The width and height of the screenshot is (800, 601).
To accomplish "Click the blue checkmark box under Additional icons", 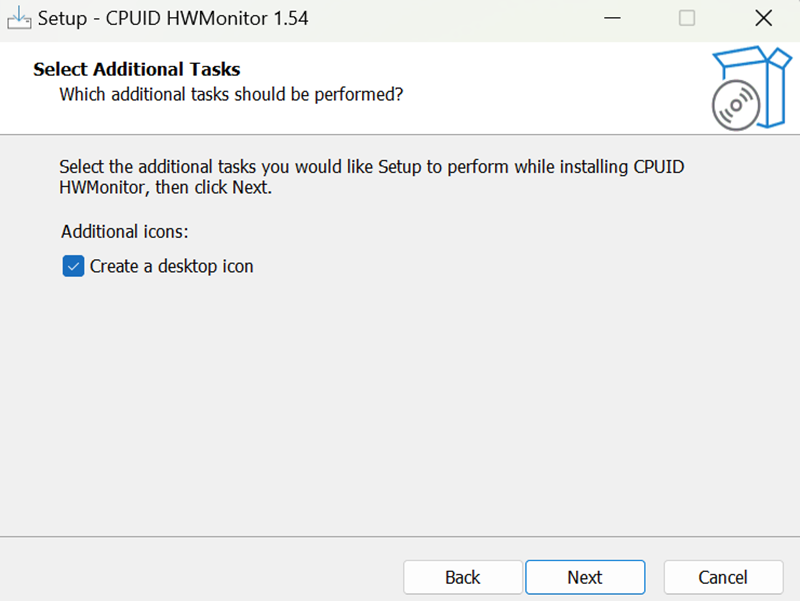I will (x=73, y=266).
